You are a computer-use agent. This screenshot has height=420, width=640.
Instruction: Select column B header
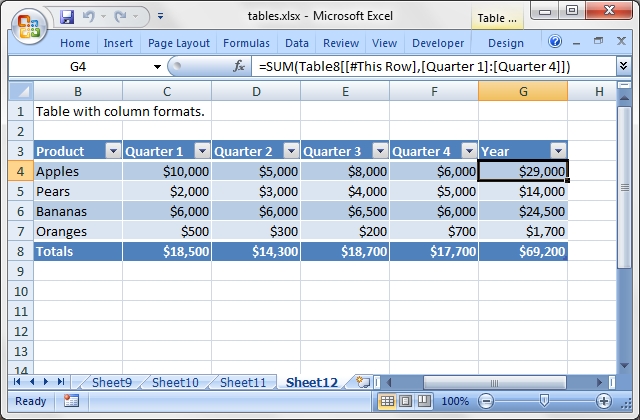[x=78, y=91]
